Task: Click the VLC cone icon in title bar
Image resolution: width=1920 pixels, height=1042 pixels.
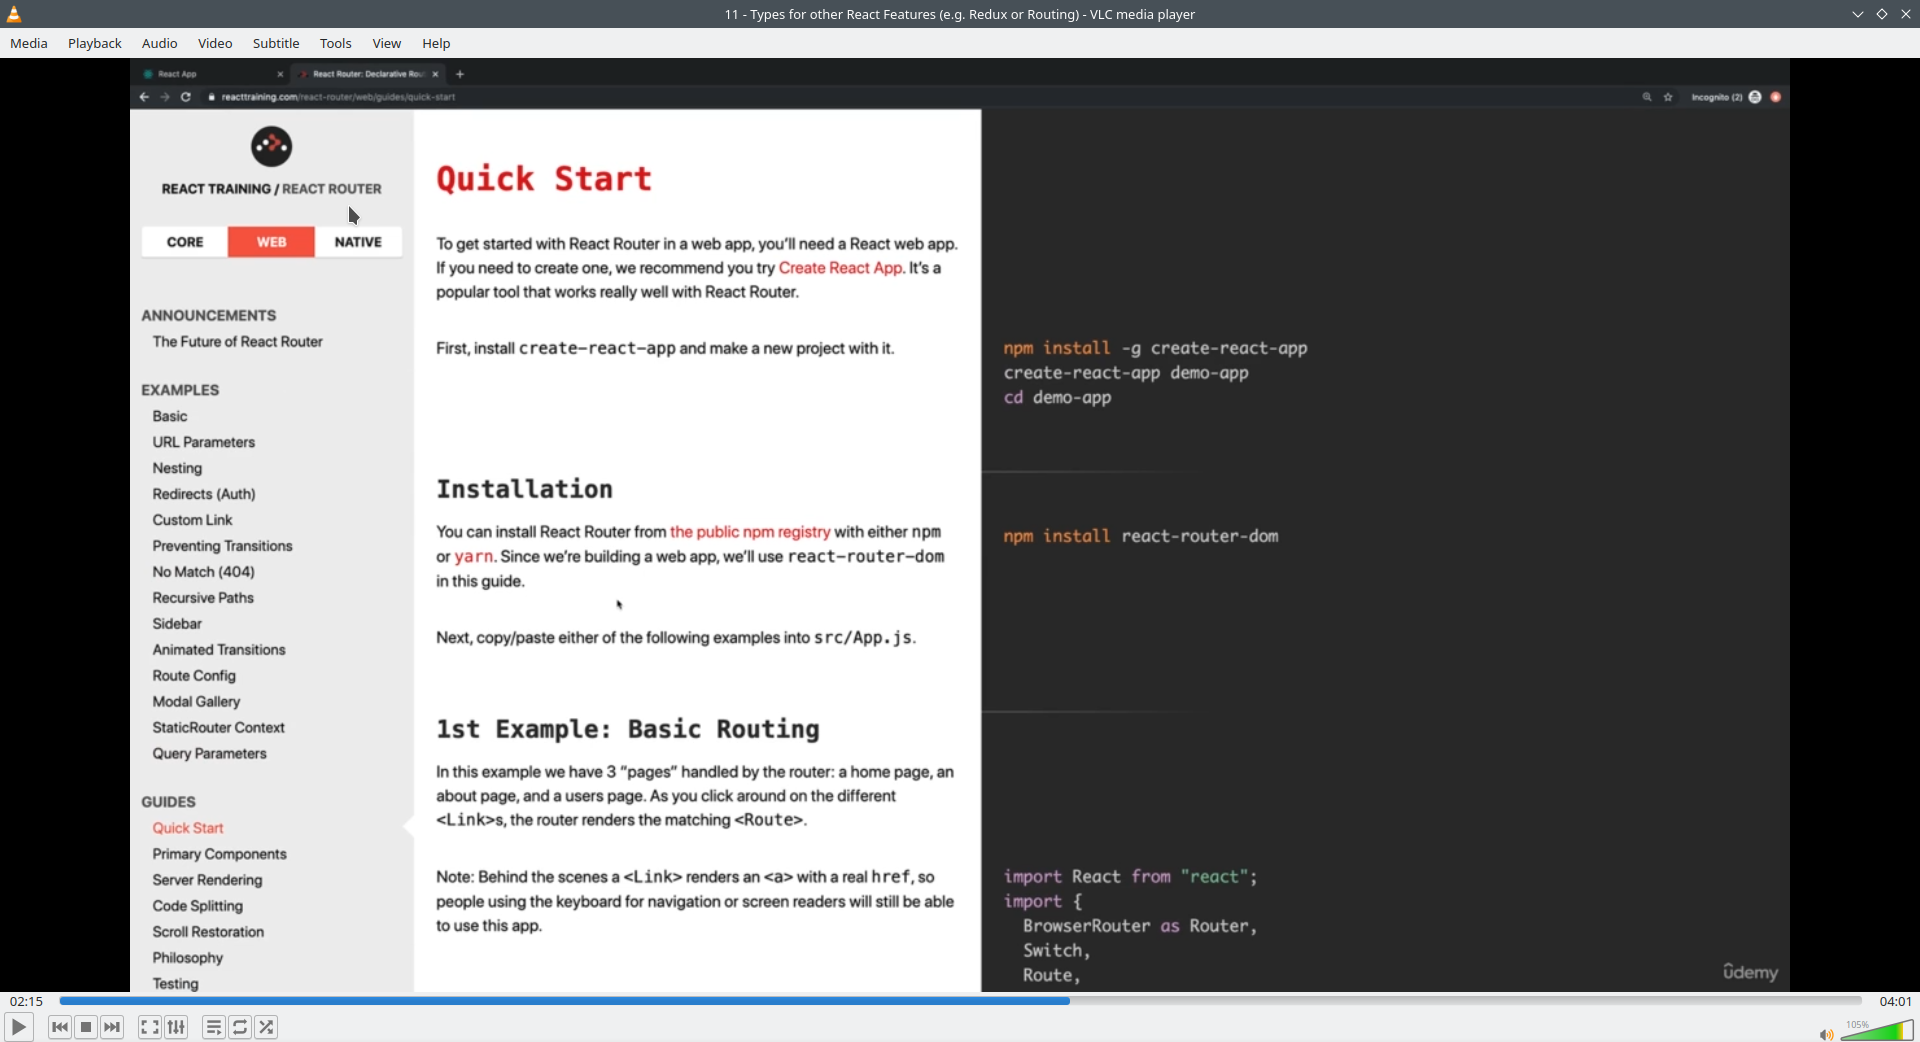Action: [x=14, y=14]
